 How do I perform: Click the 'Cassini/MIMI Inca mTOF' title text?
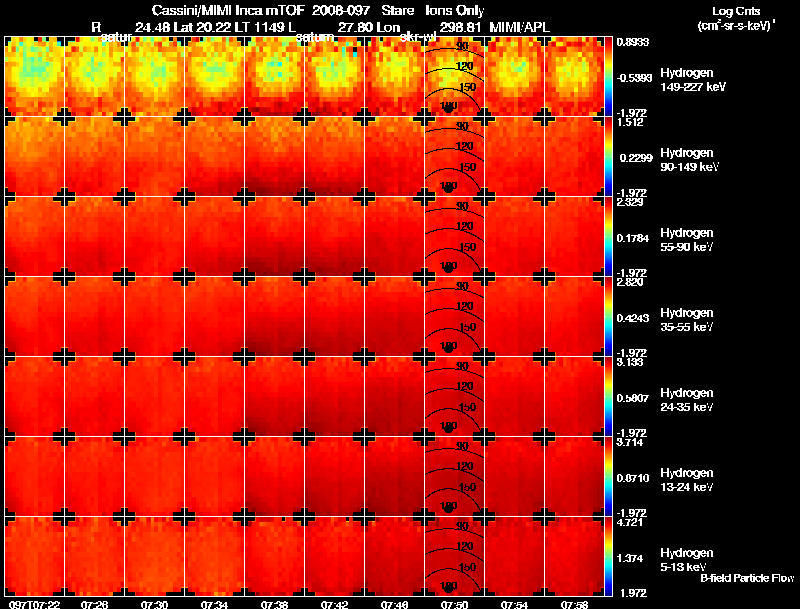228,11
